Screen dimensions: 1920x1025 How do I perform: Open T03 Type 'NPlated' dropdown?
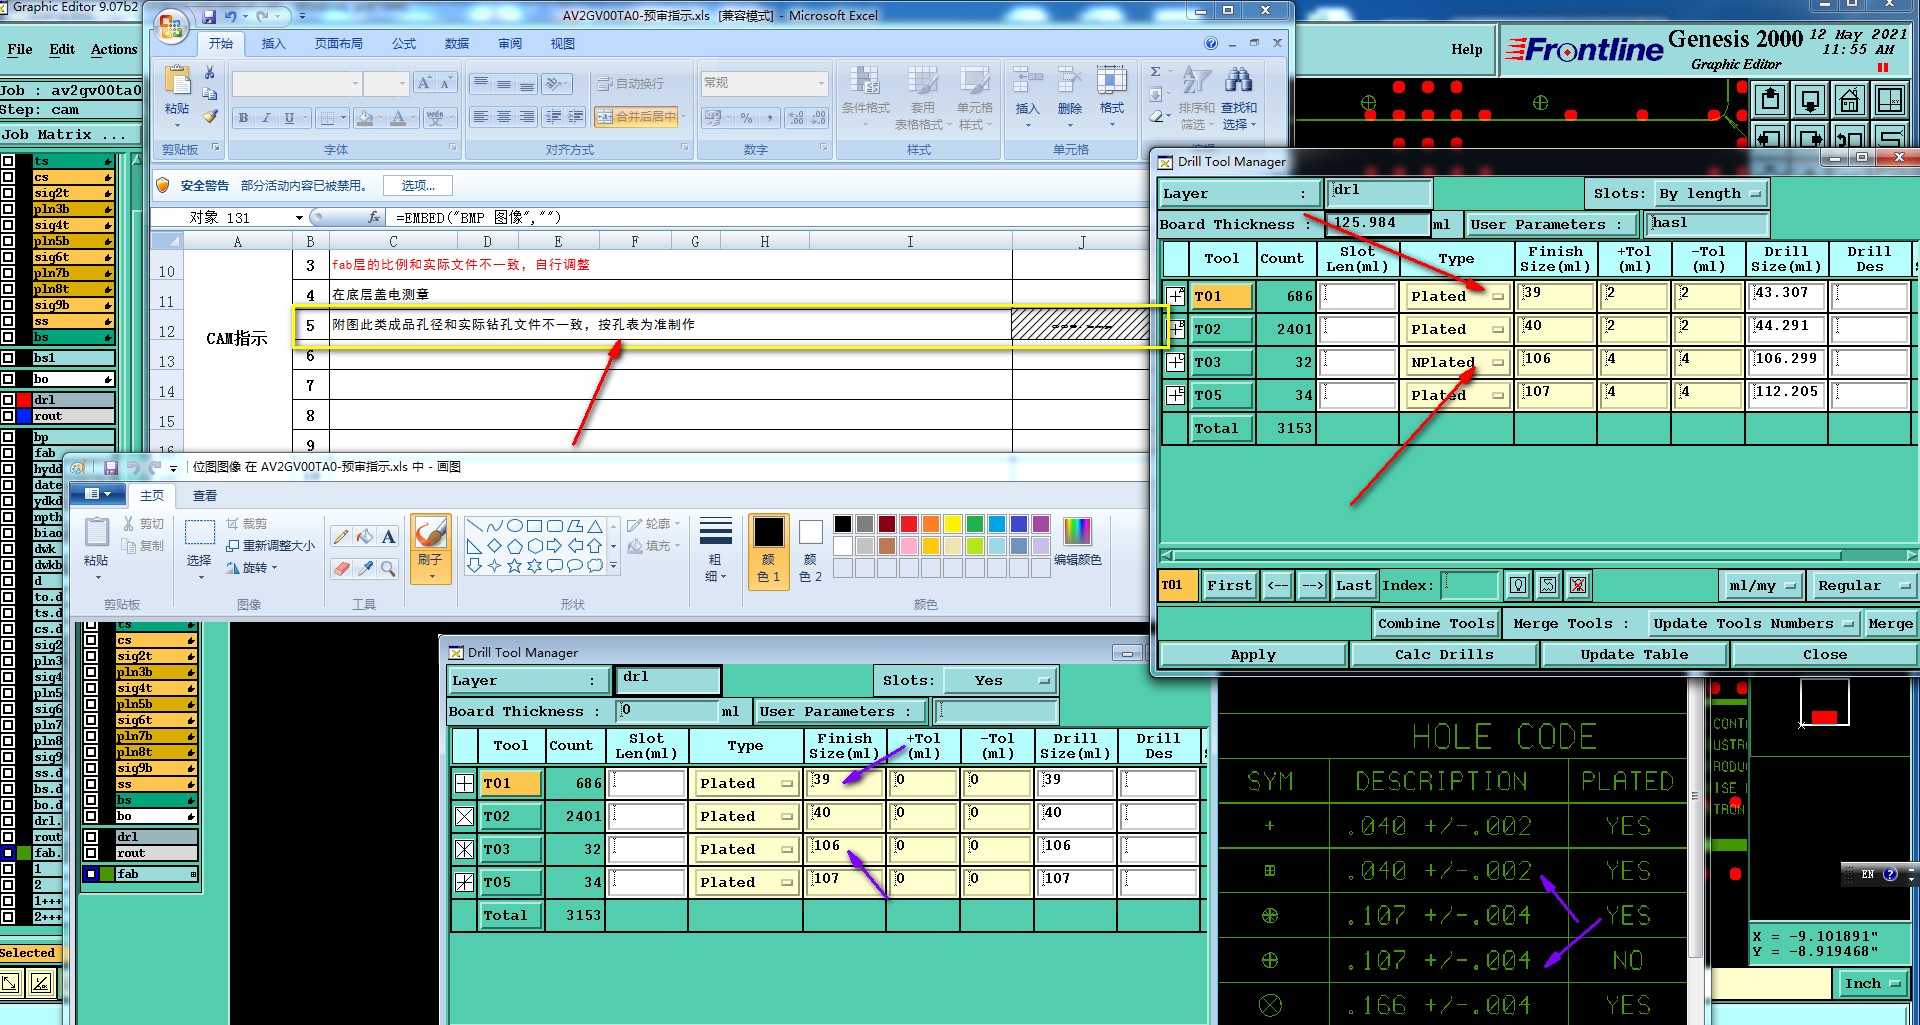pyautogui.click(x=1457, y=362)
